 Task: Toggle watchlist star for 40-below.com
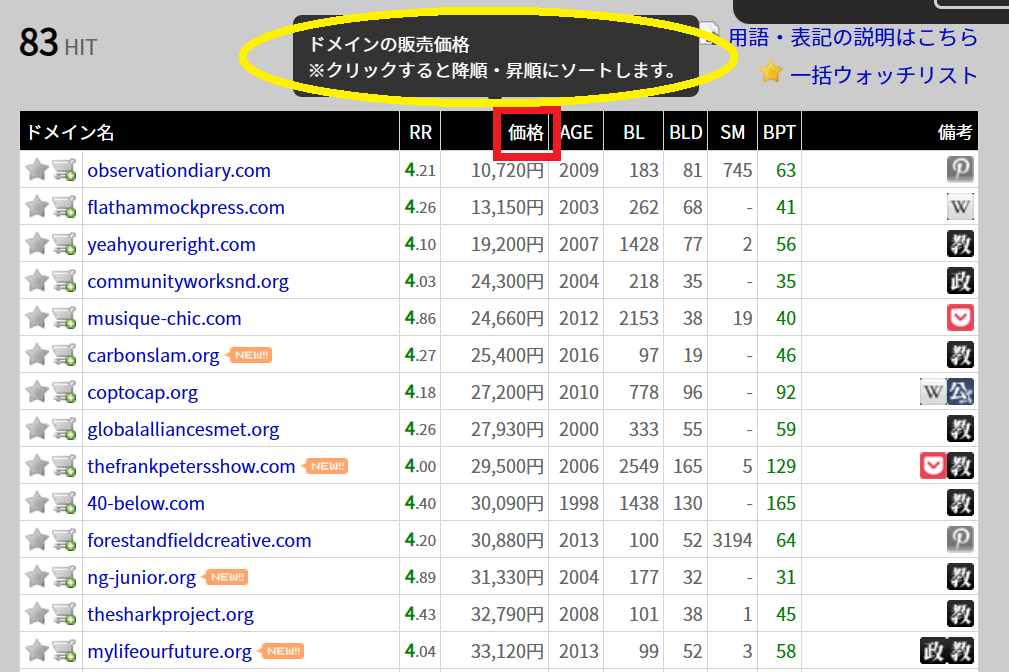pyautogui.click(x=37, y=503)
